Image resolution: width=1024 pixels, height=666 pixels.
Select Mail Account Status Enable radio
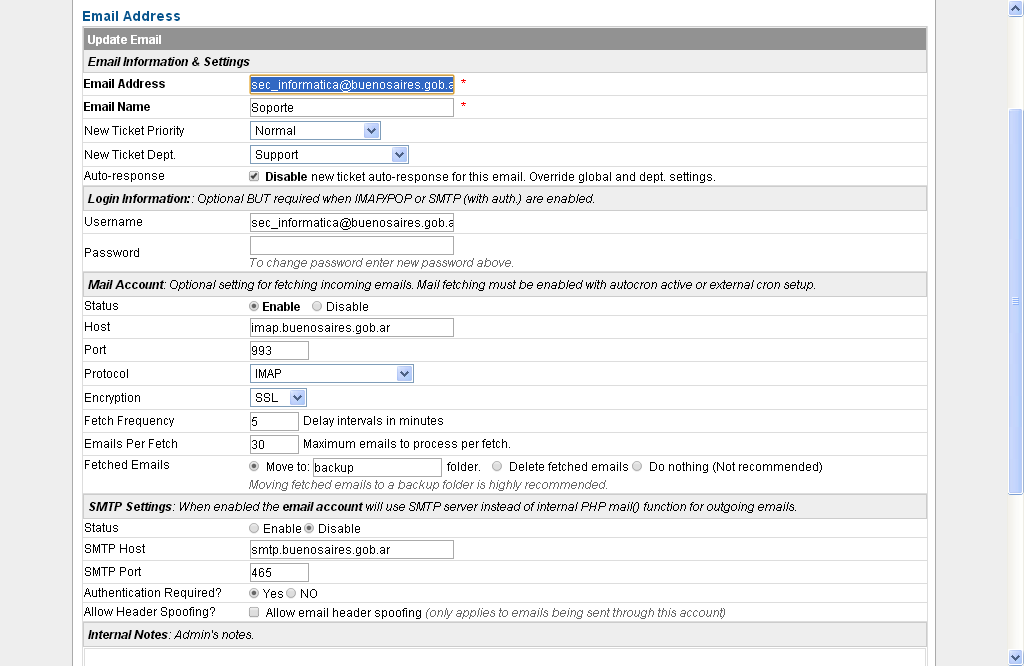(x=254, y=306)
